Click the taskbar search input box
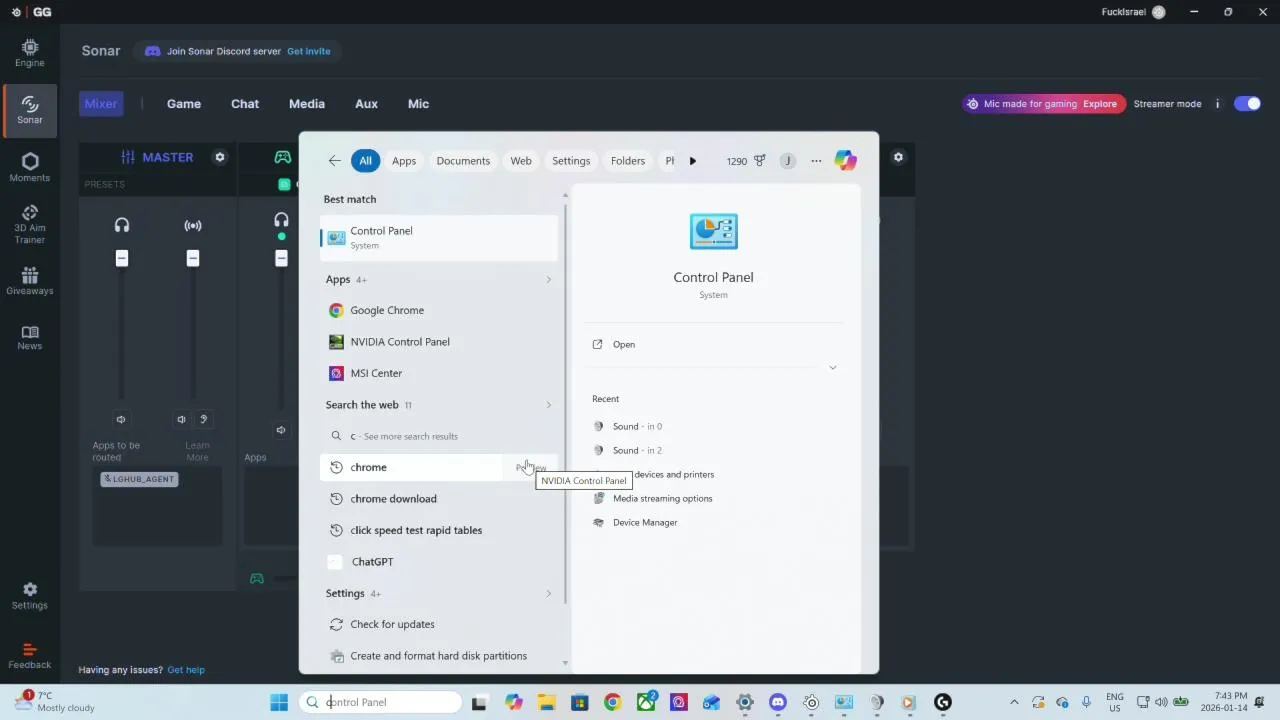This screenshot has height=720, width=1280. click(x=381, y=702)
